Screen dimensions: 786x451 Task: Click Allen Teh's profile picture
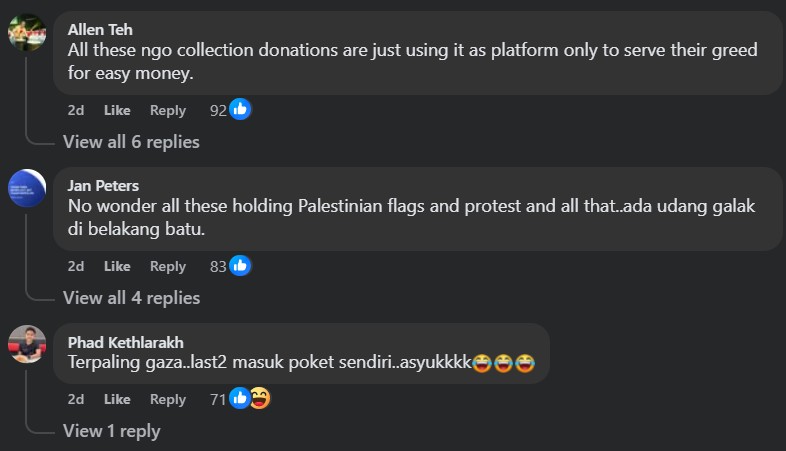[27, 32]
